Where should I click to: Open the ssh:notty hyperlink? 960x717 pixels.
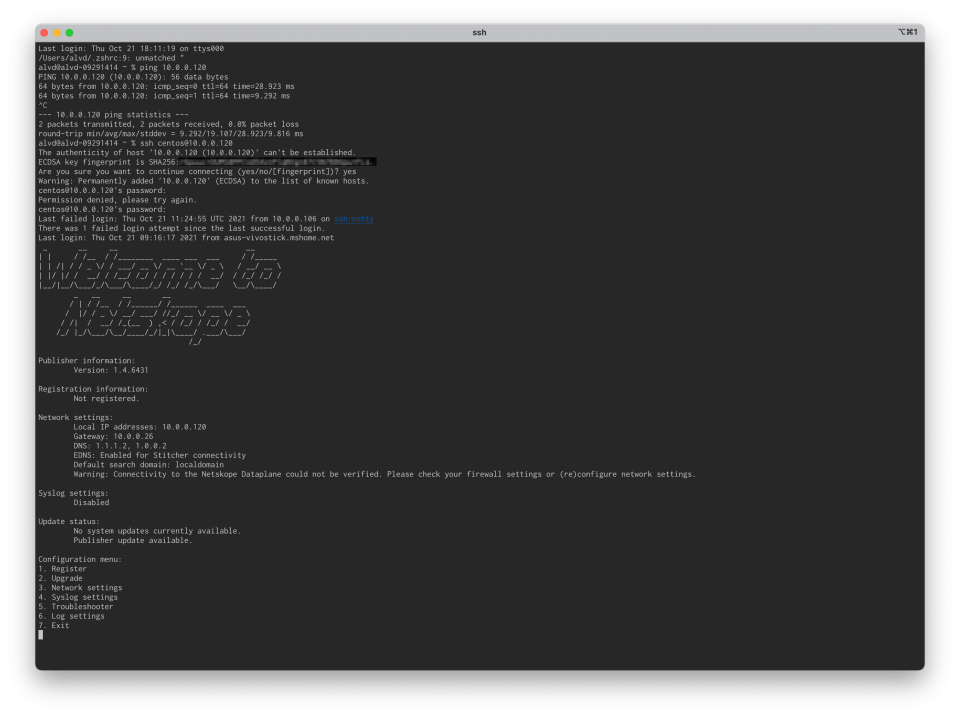pos(354,219)
